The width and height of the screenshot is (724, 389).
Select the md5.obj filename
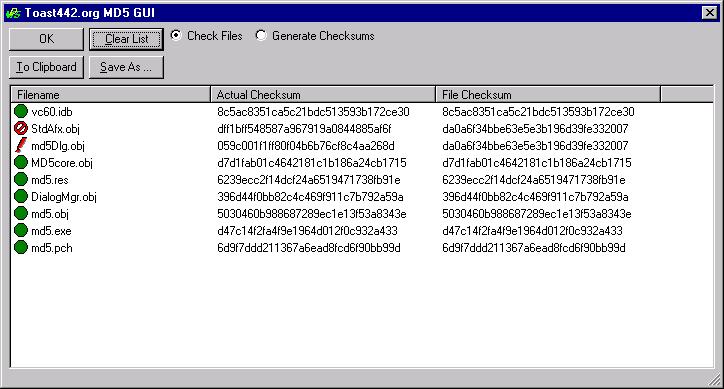pyautogui.click(x=50, y=214)
